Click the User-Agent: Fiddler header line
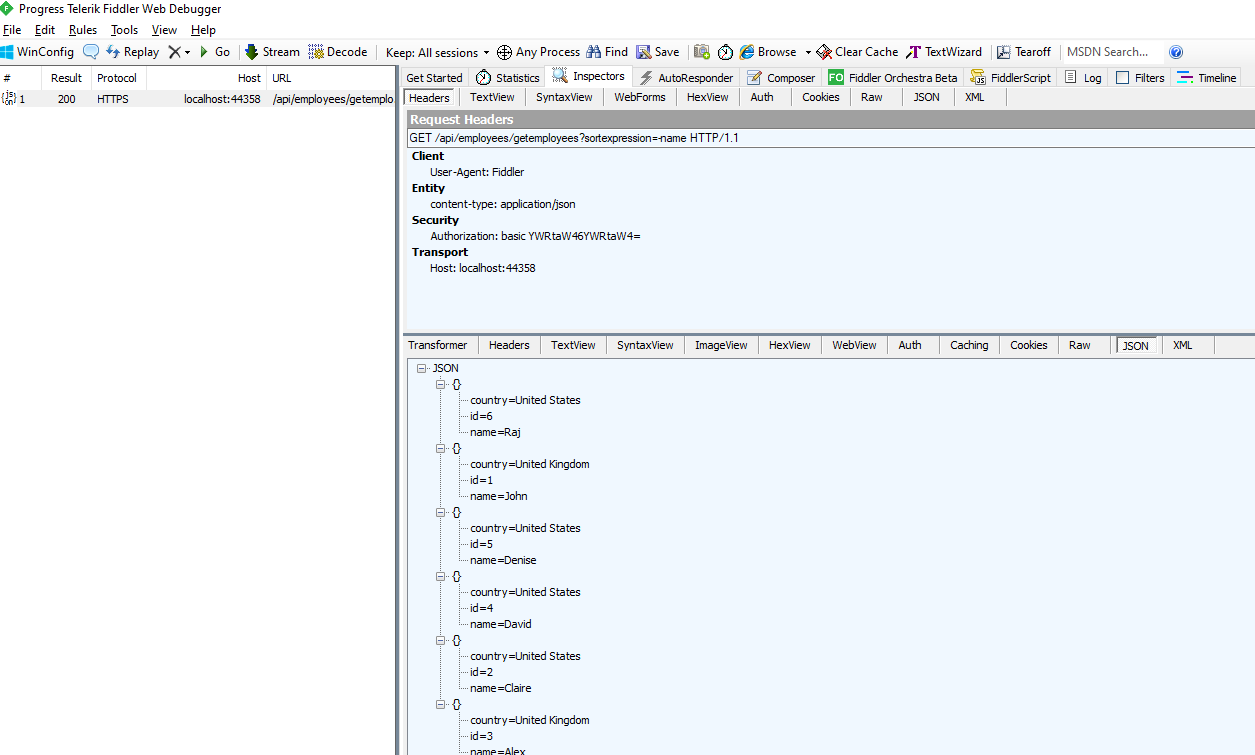 point(477,172)
